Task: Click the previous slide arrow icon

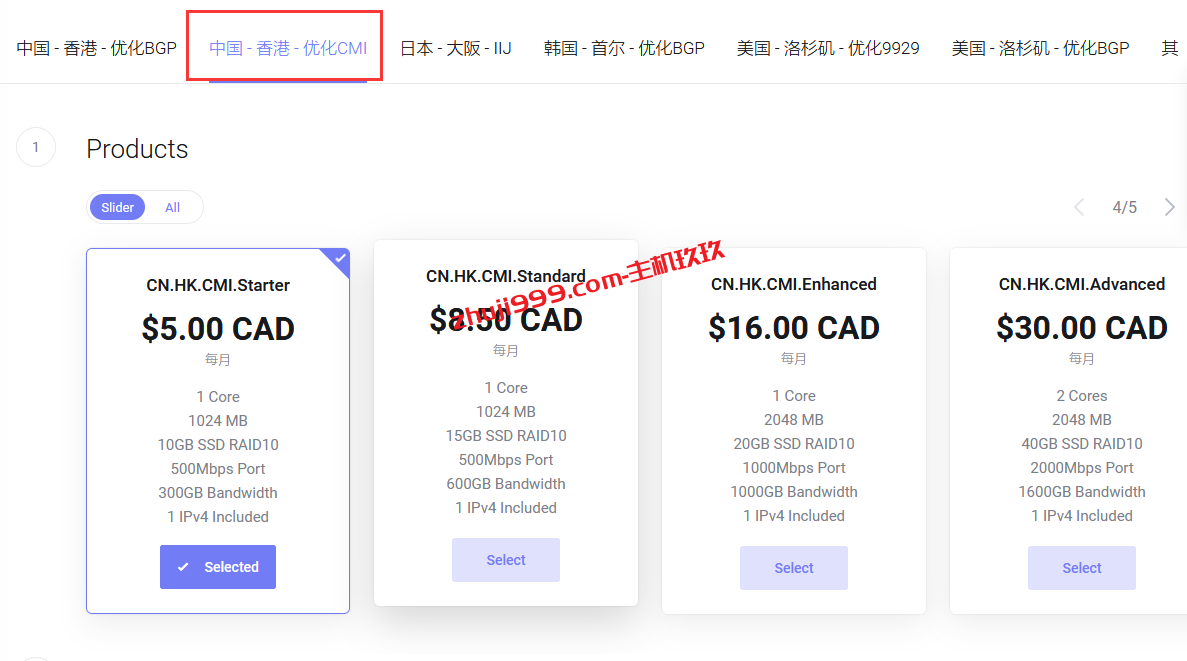Action: pos(1079,207)
